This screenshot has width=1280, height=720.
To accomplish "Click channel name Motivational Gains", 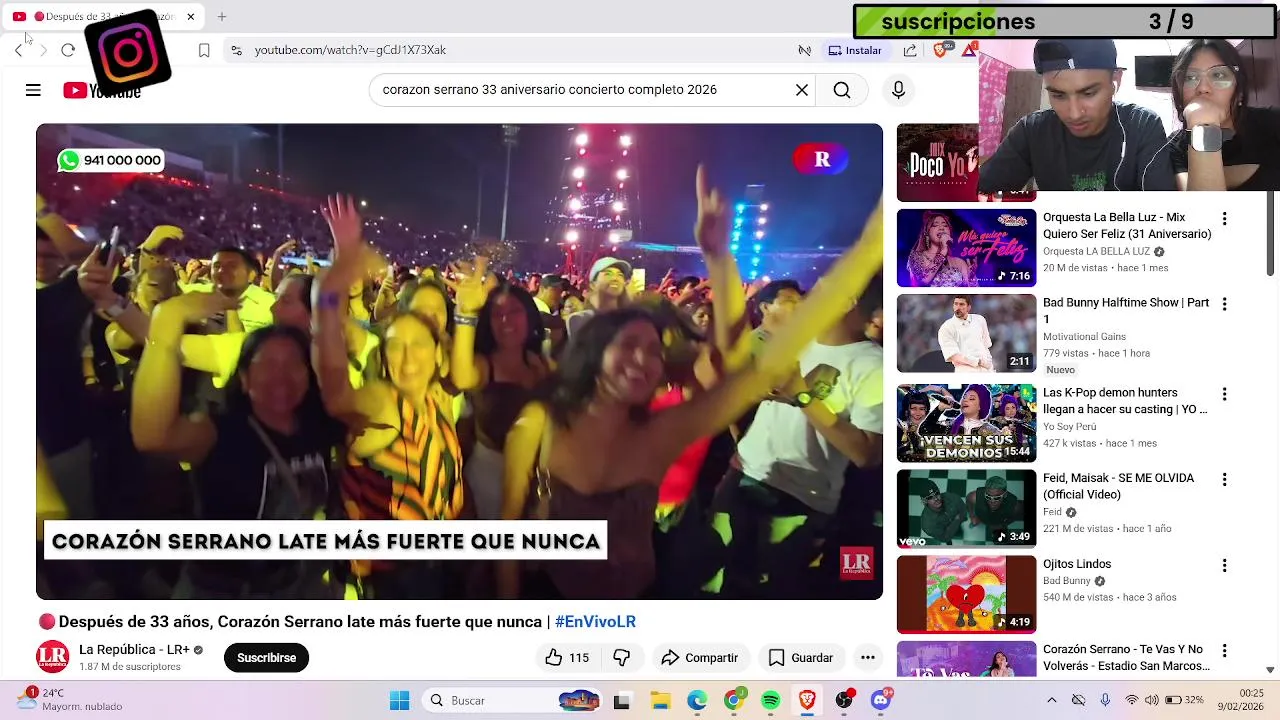I will (x=1084, y=337).
